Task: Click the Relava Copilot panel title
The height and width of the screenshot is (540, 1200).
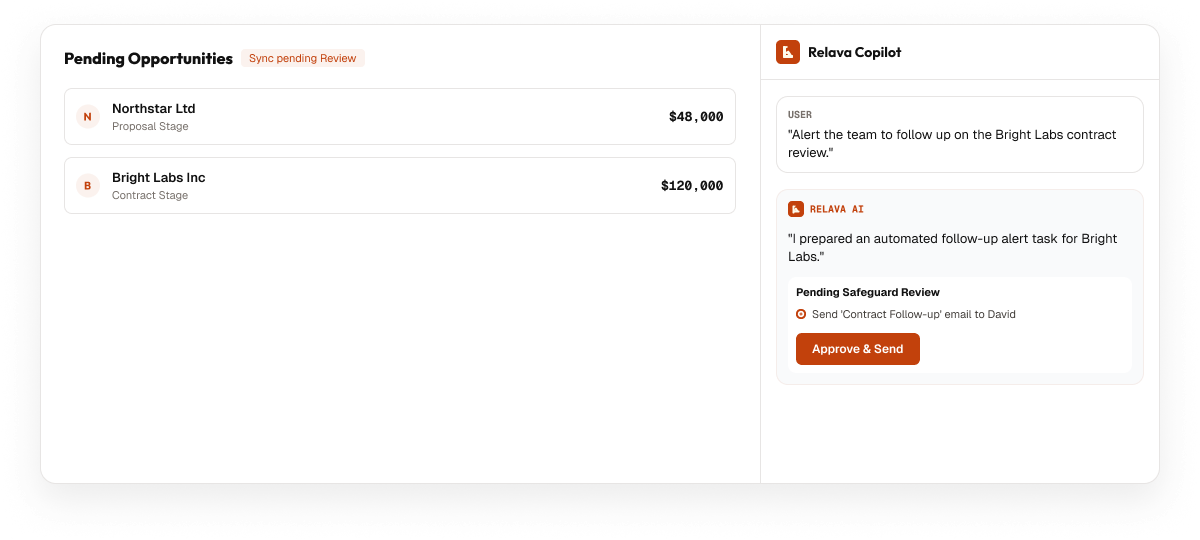Action: (x=855, y=52)
